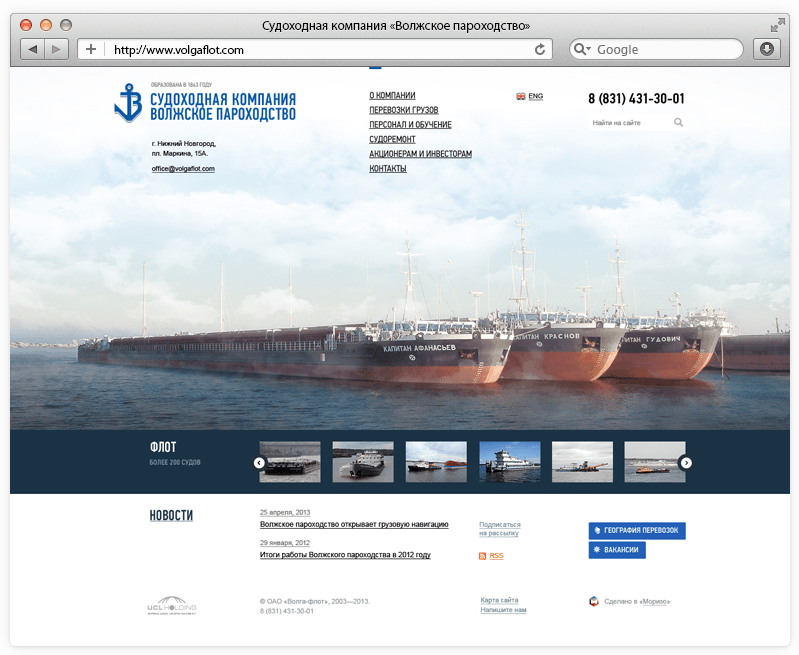Reload the page with the refresh icon

(541, 49)
